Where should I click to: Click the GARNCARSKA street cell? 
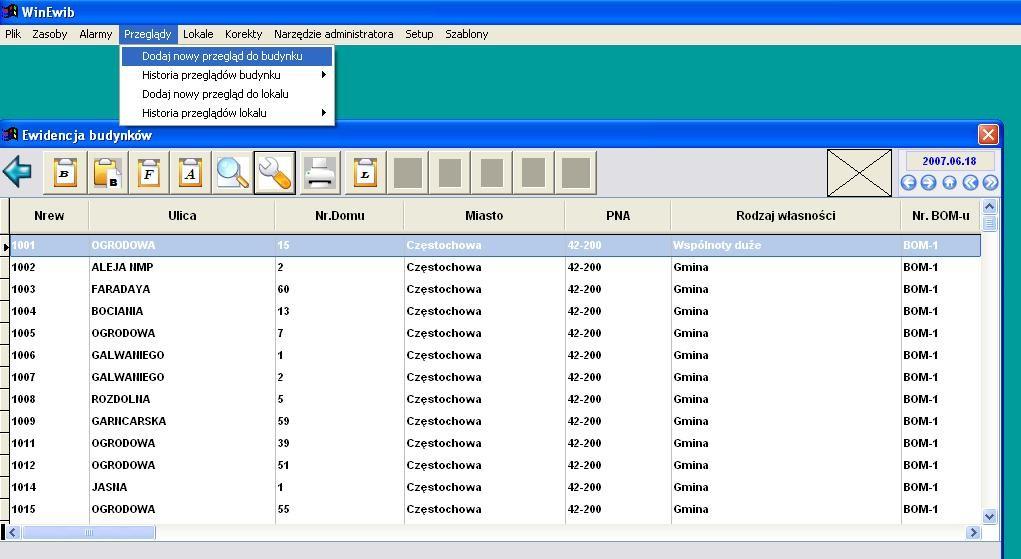[x=182, y=422]
